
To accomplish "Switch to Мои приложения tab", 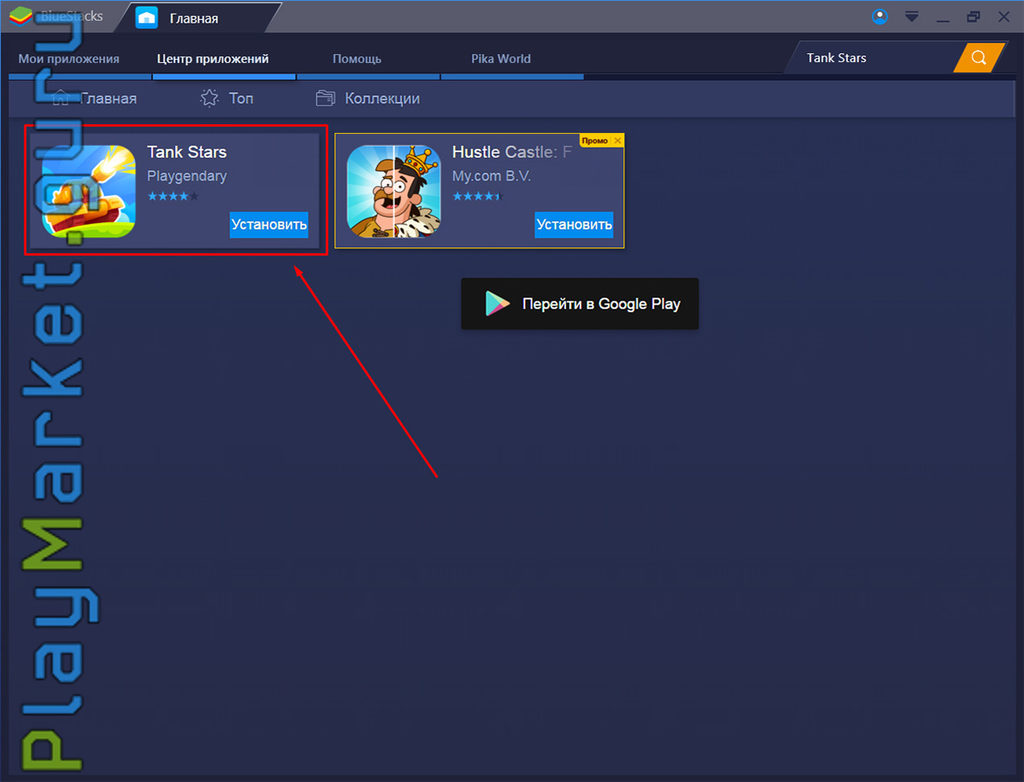I will tap(69, 59).
